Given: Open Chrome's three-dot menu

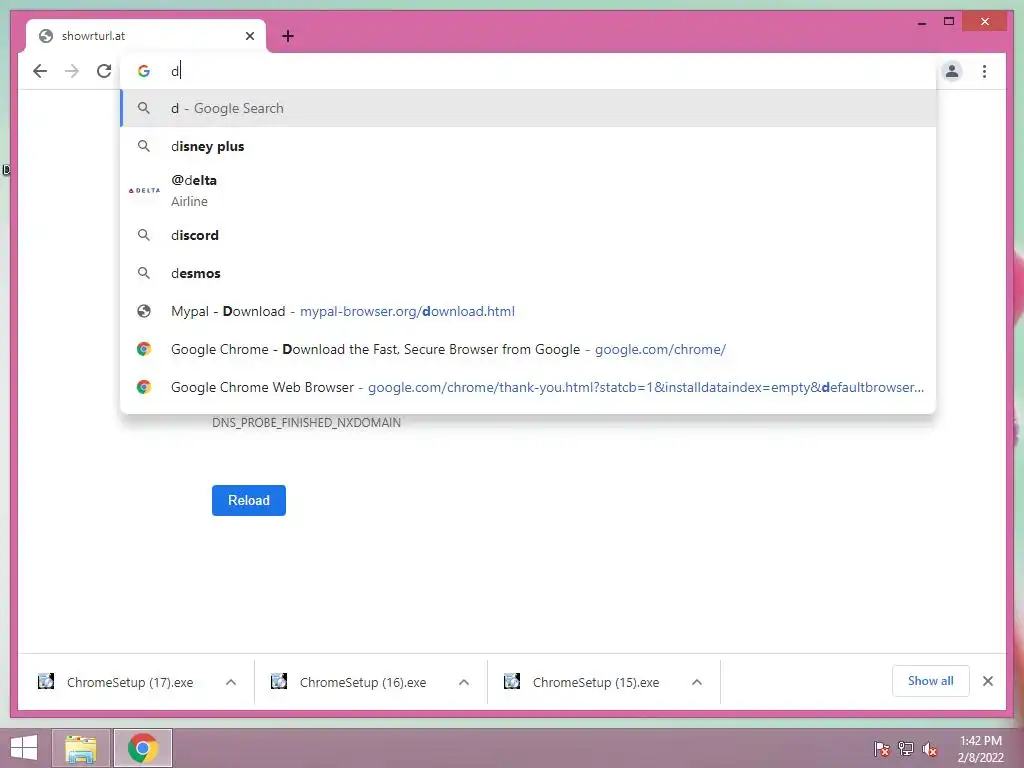Looking at the screenshot, I should 984,71.
